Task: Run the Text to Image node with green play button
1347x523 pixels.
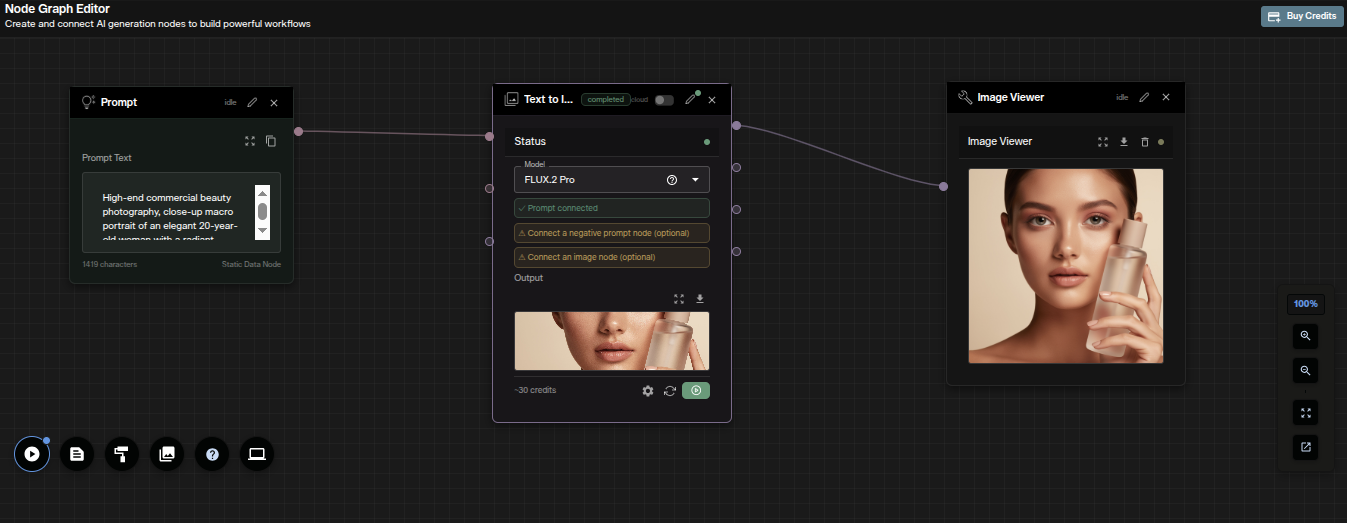Action: 696,390
